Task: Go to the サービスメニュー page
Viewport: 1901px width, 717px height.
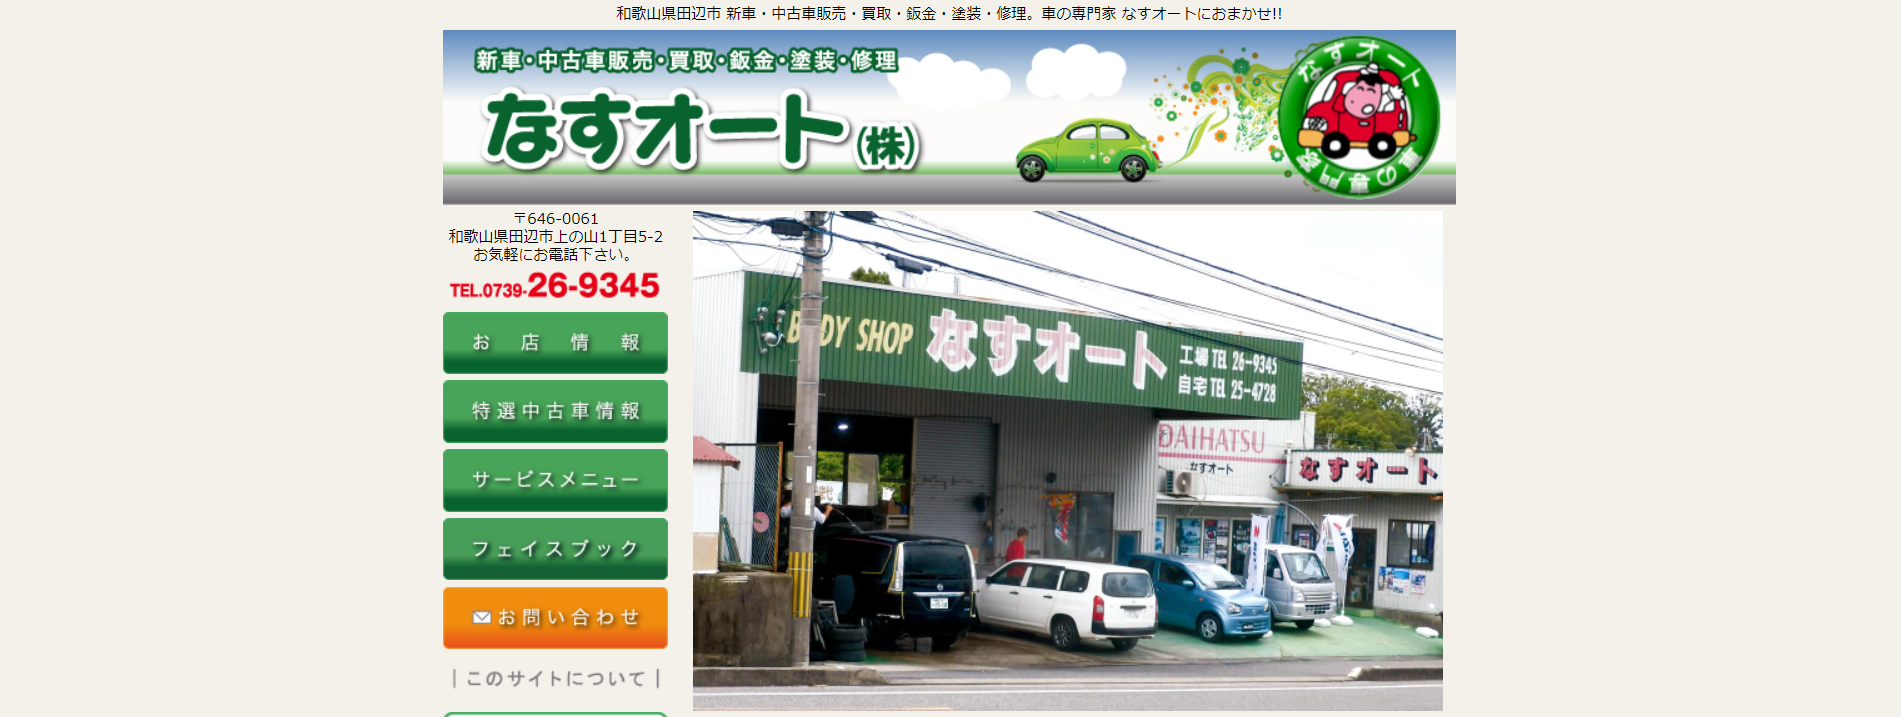Action: [x=555, y=480]
